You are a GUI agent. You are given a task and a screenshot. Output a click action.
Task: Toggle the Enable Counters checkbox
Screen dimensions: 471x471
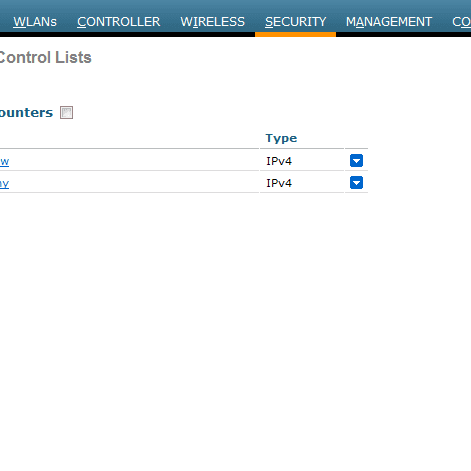coord(66,113)
